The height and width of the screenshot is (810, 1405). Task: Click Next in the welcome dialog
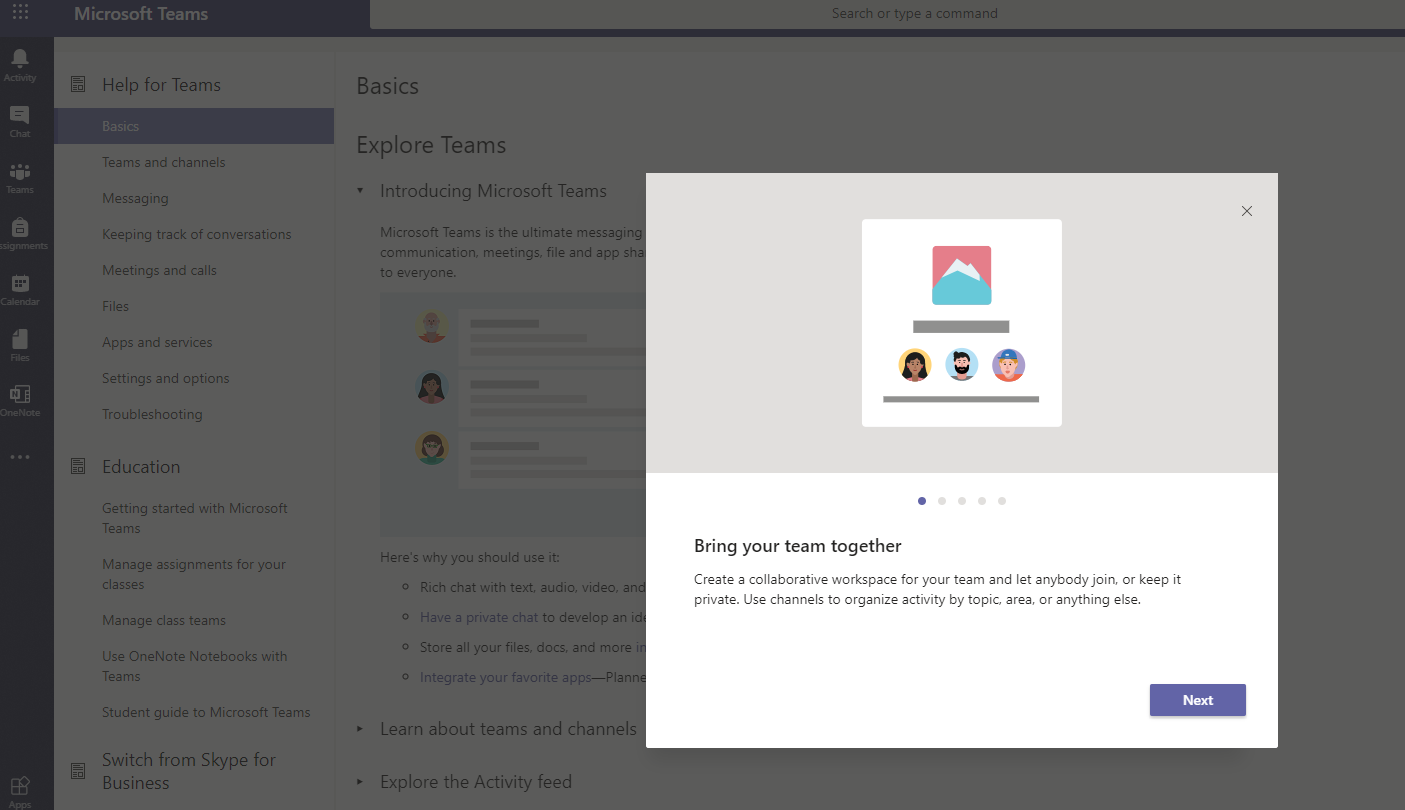coord(1198,700)
